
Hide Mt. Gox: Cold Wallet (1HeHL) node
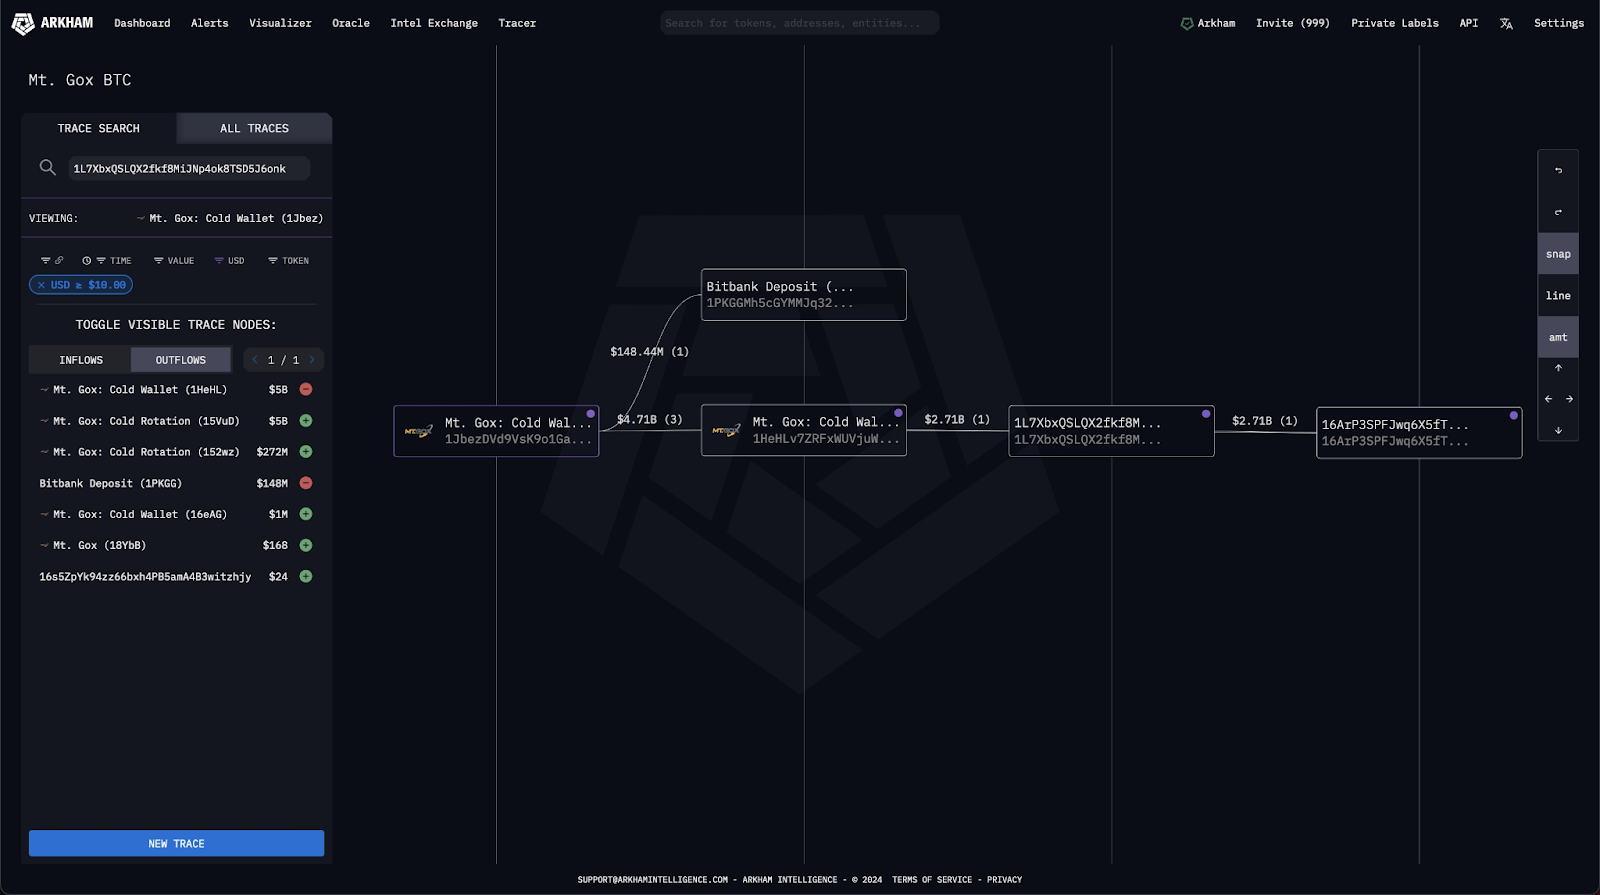click(306, 389)
